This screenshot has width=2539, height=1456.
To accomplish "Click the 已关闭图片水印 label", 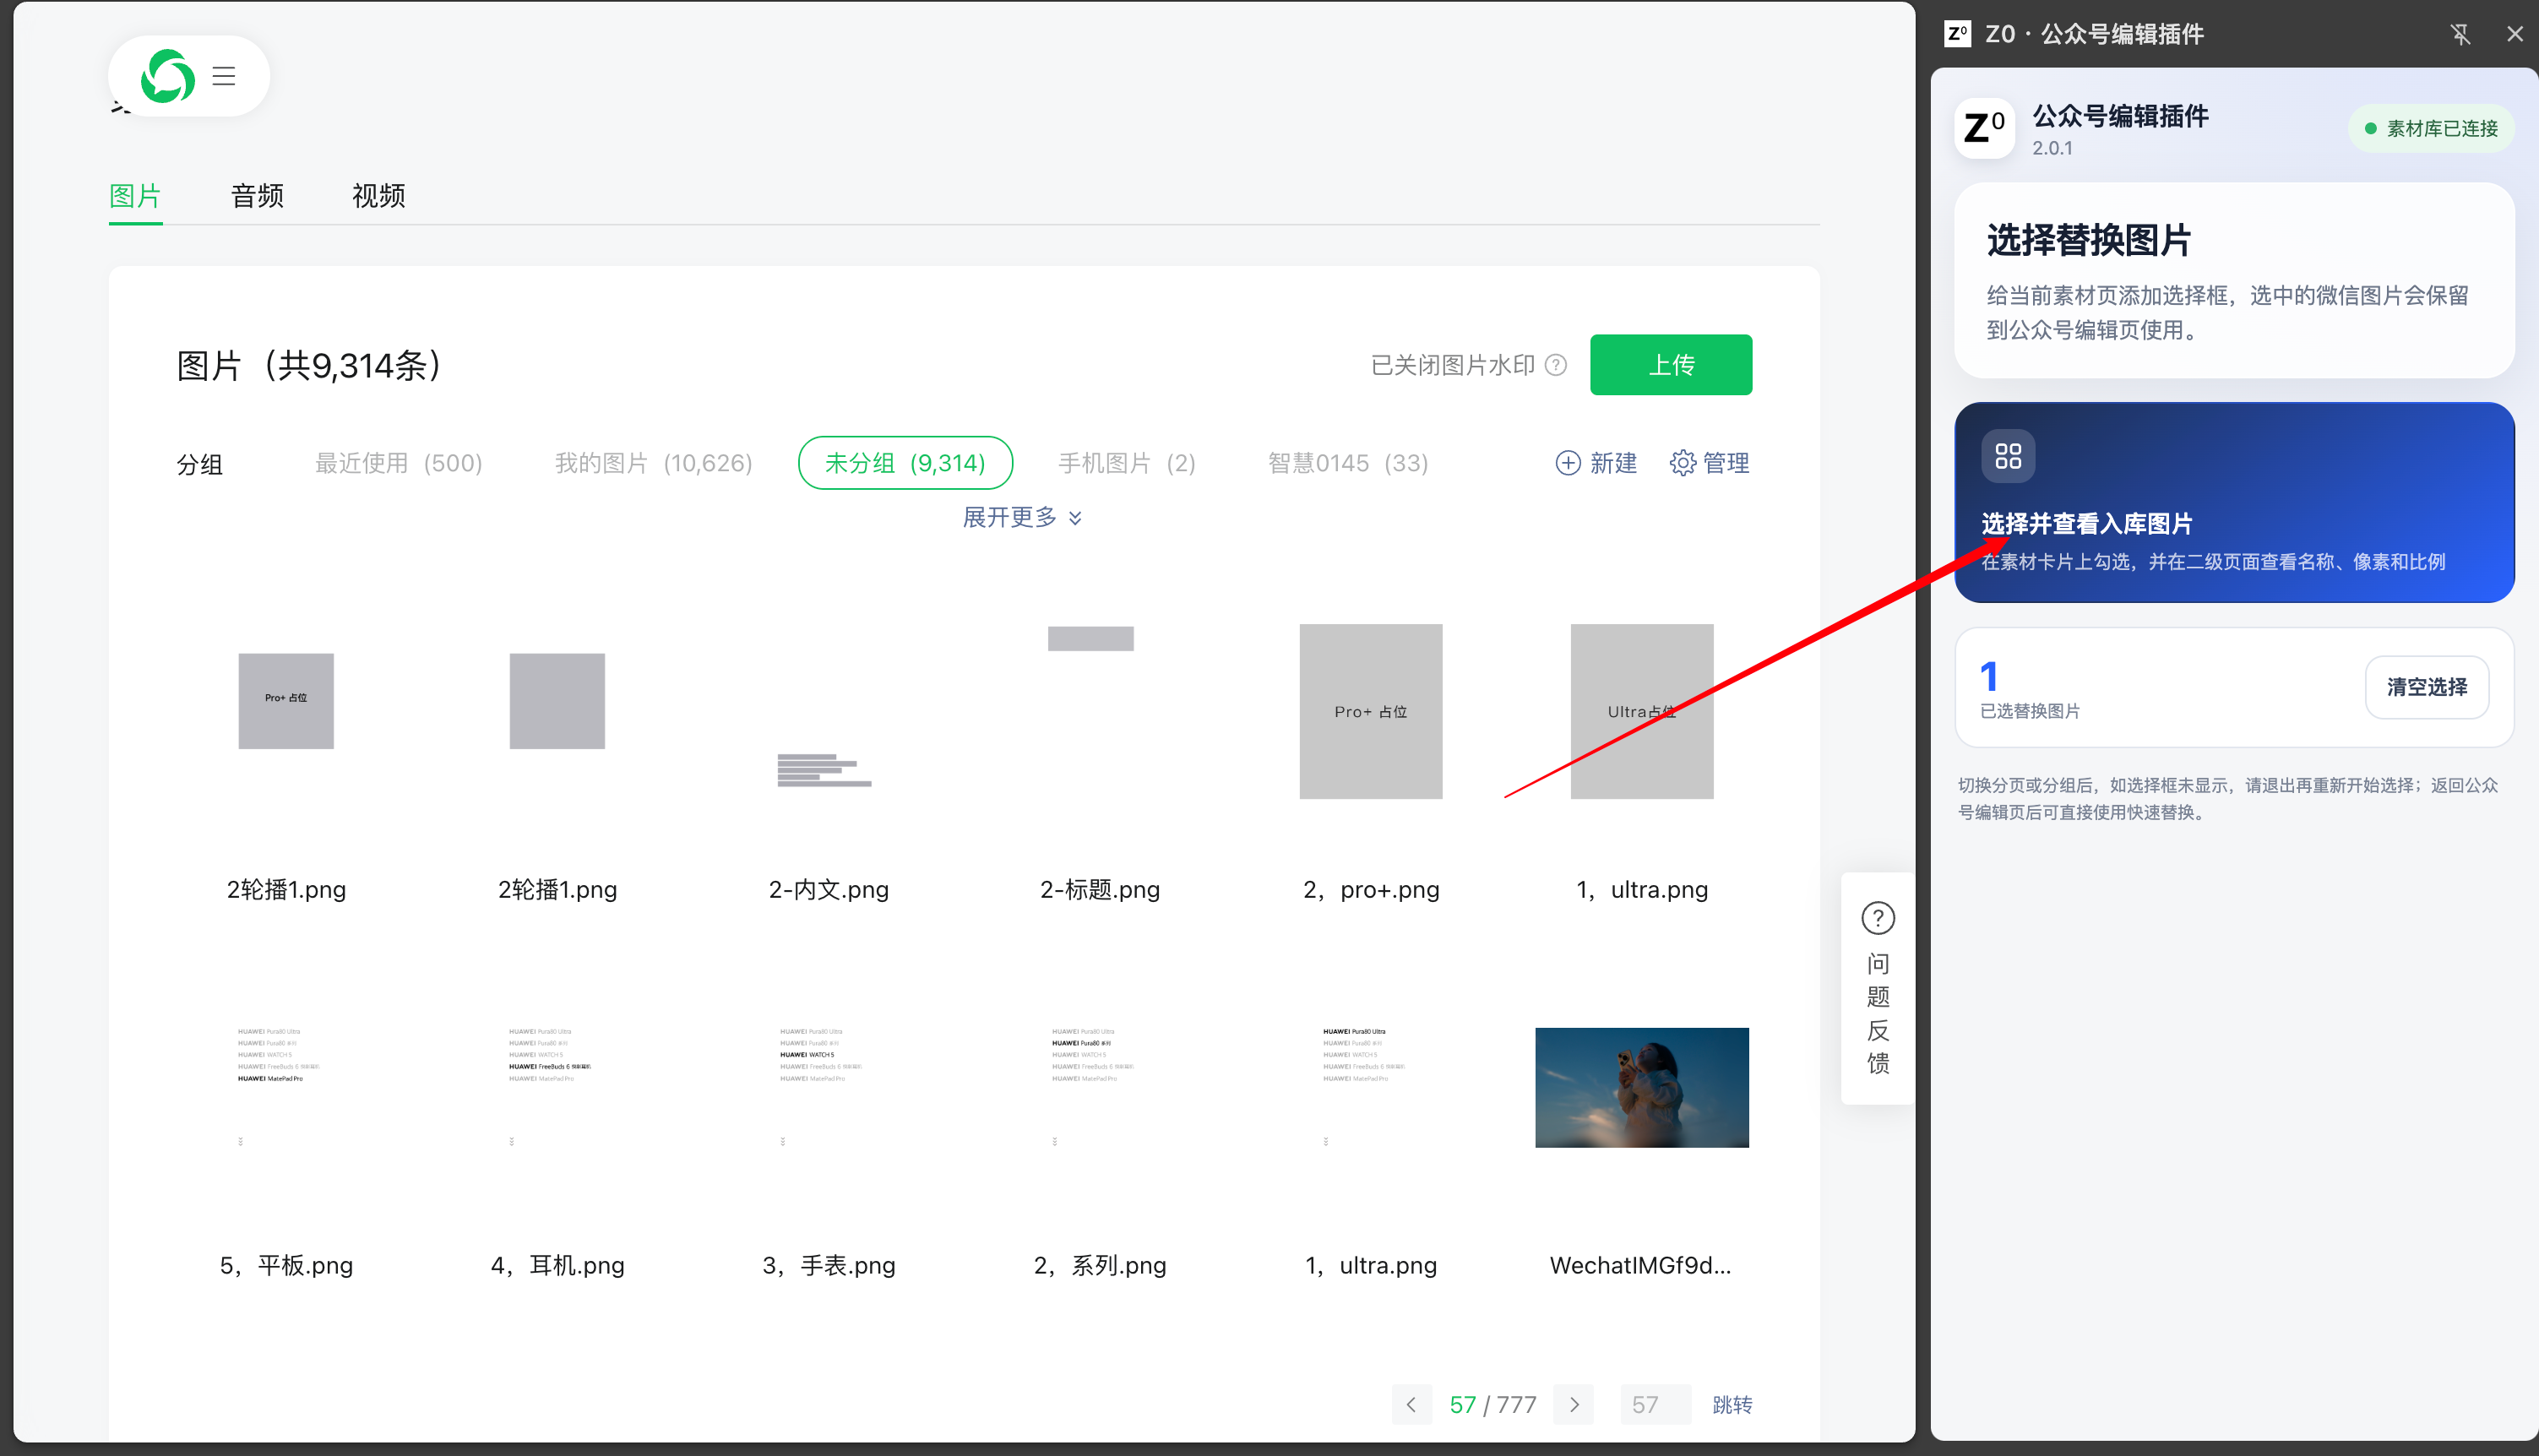I will (1452, 365).
